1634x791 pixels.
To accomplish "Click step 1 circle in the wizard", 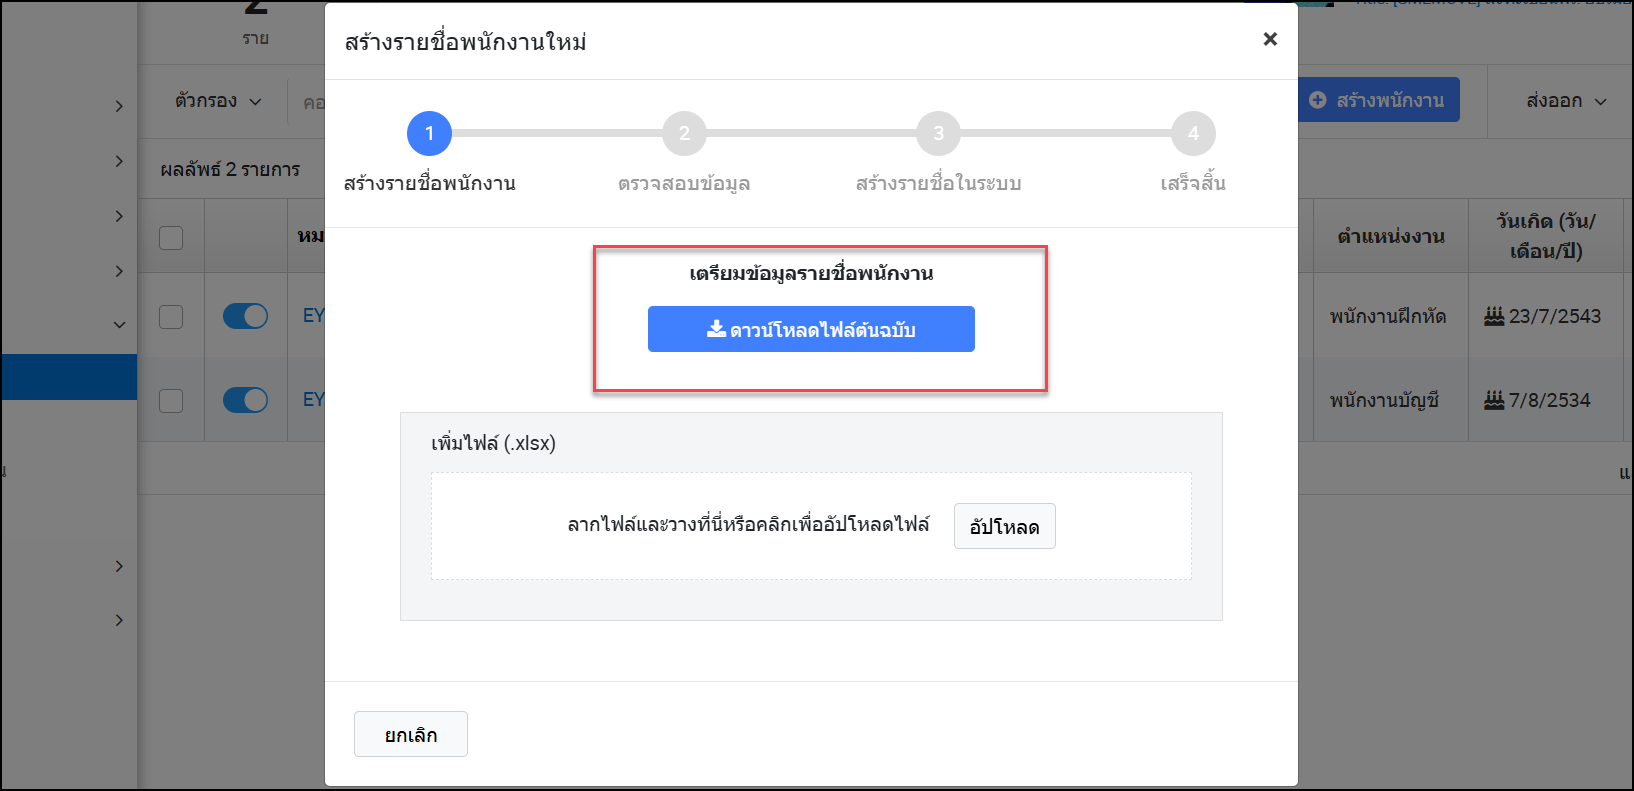I will [x=429, y=133].
